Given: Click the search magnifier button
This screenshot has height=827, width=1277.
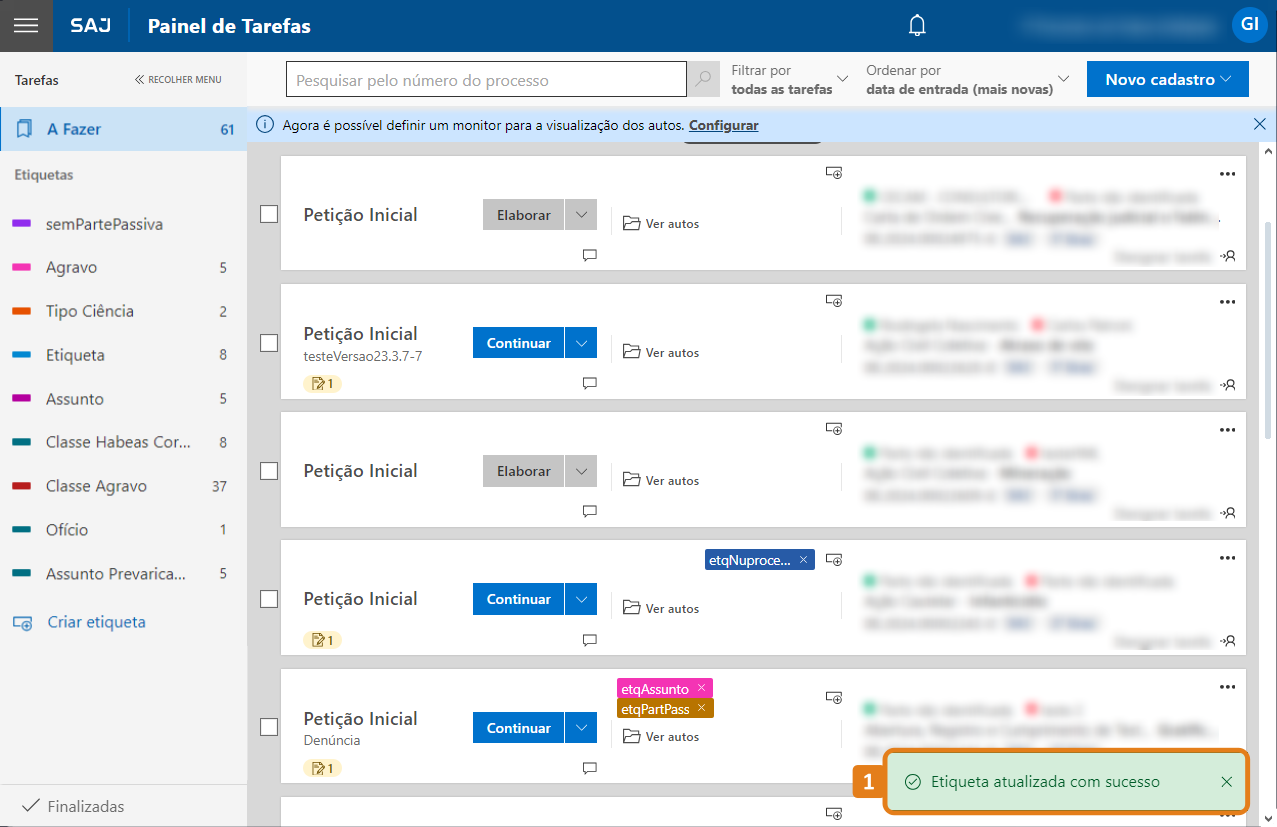Looking at the screenshot, I should (703, 79).
